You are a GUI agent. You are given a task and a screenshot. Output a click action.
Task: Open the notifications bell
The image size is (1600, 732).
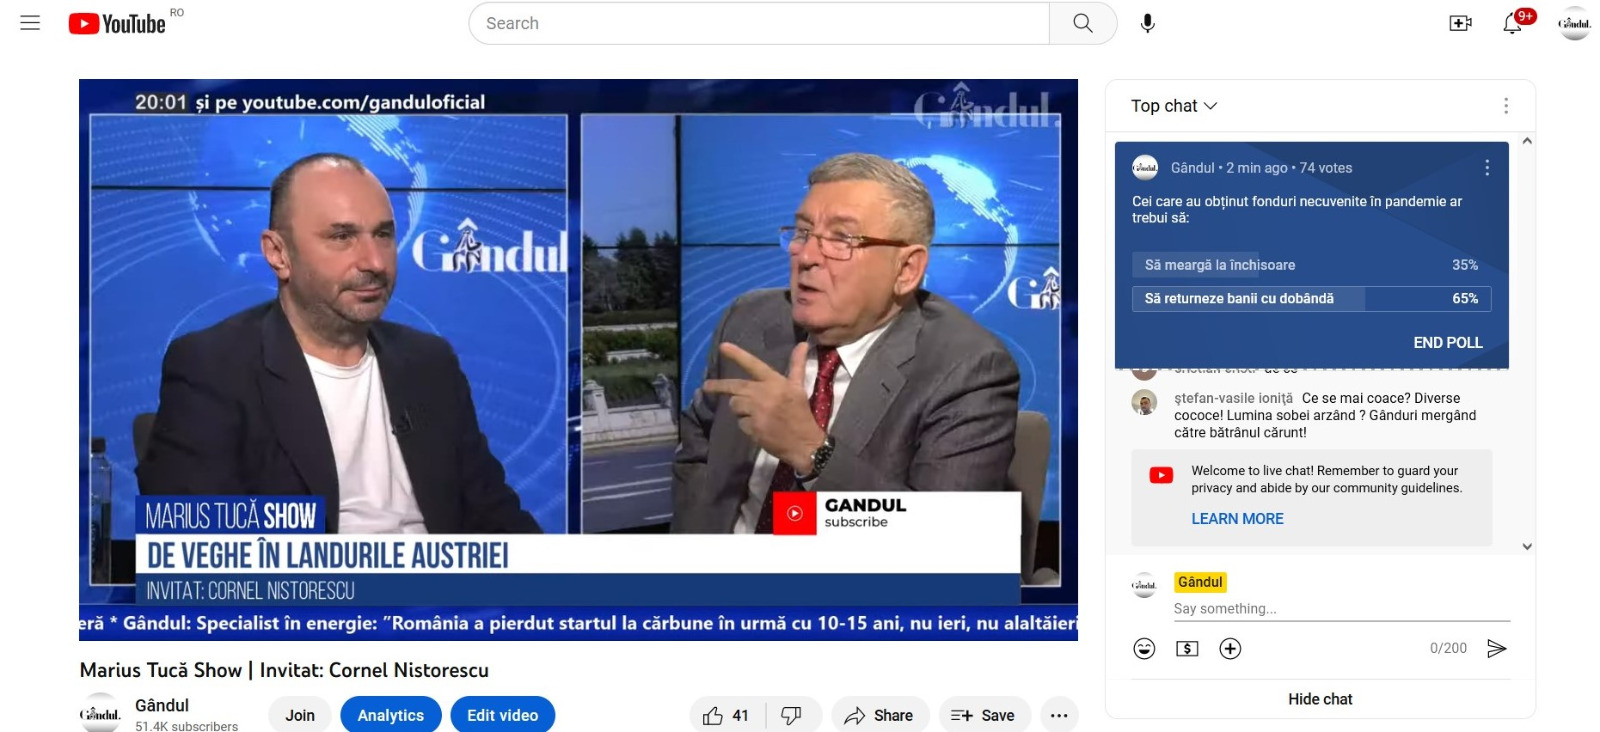(1512, 23)
